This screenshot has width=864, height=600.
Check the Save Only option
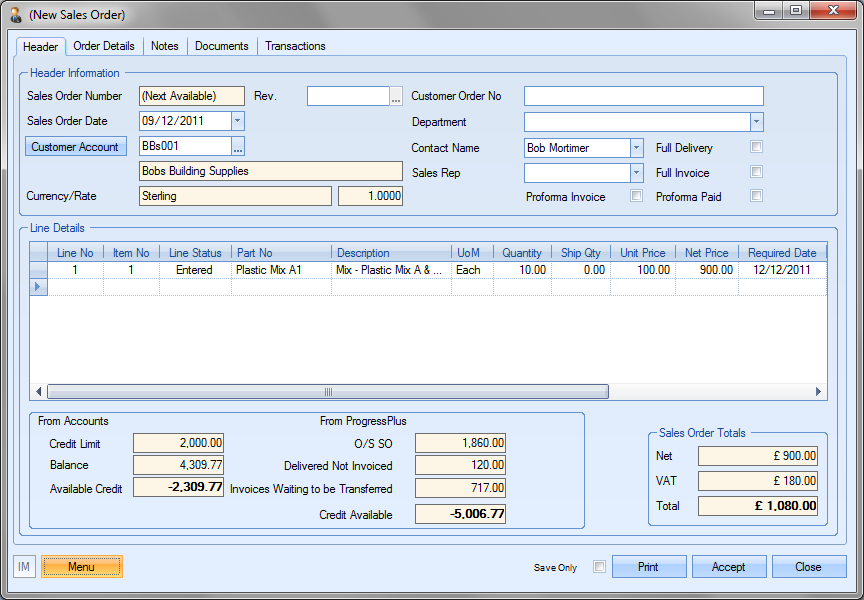pos(599,567)
